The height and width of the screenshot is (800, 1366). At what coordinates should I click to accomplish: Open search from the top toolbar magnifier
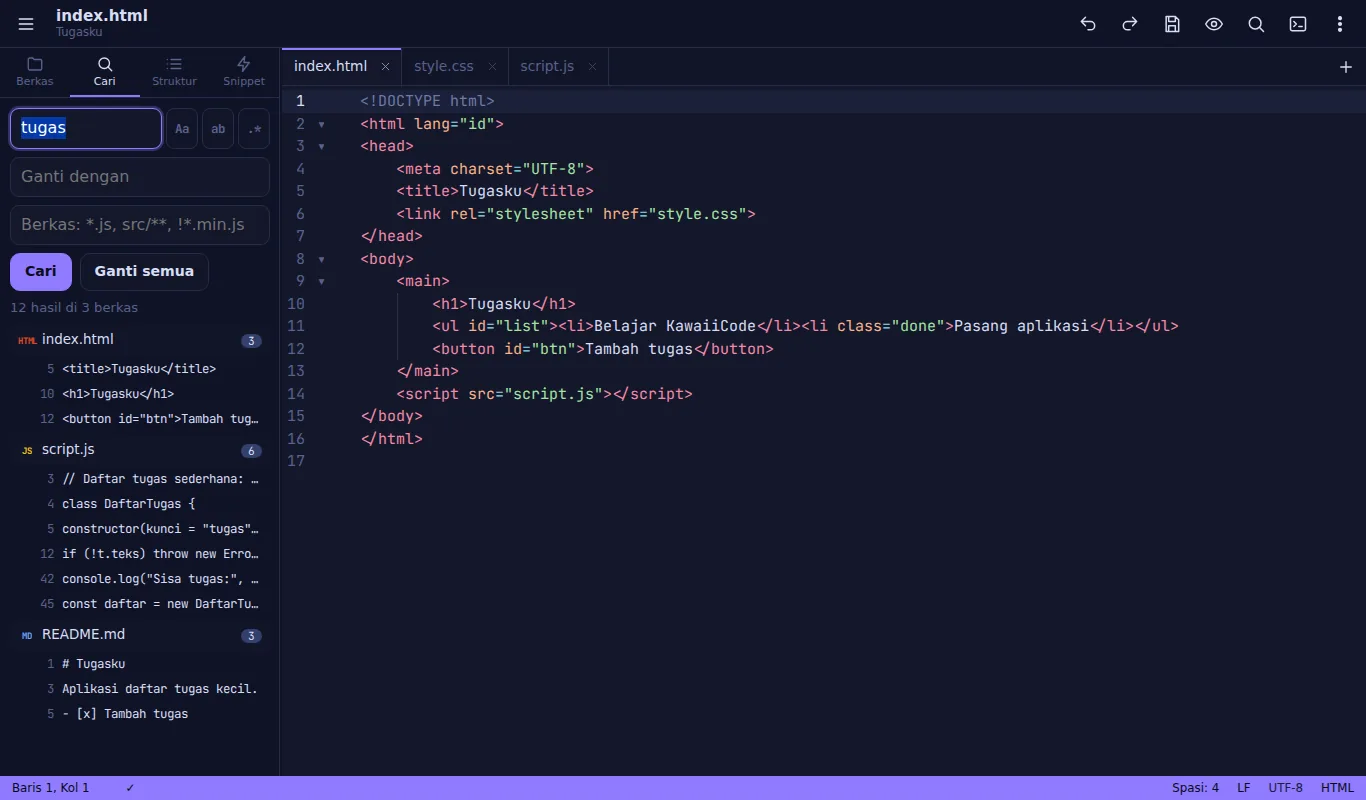click(1256, 24)
